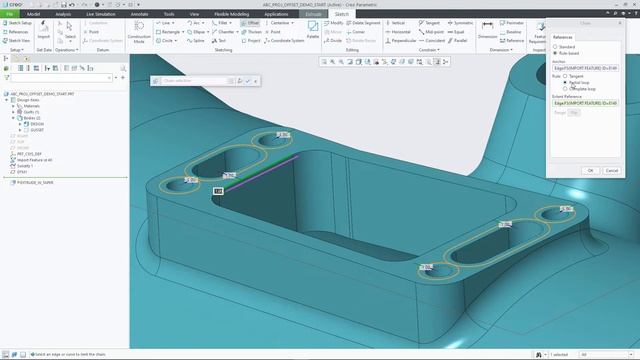Apply the Equal constraint

[x=456, y=32]
